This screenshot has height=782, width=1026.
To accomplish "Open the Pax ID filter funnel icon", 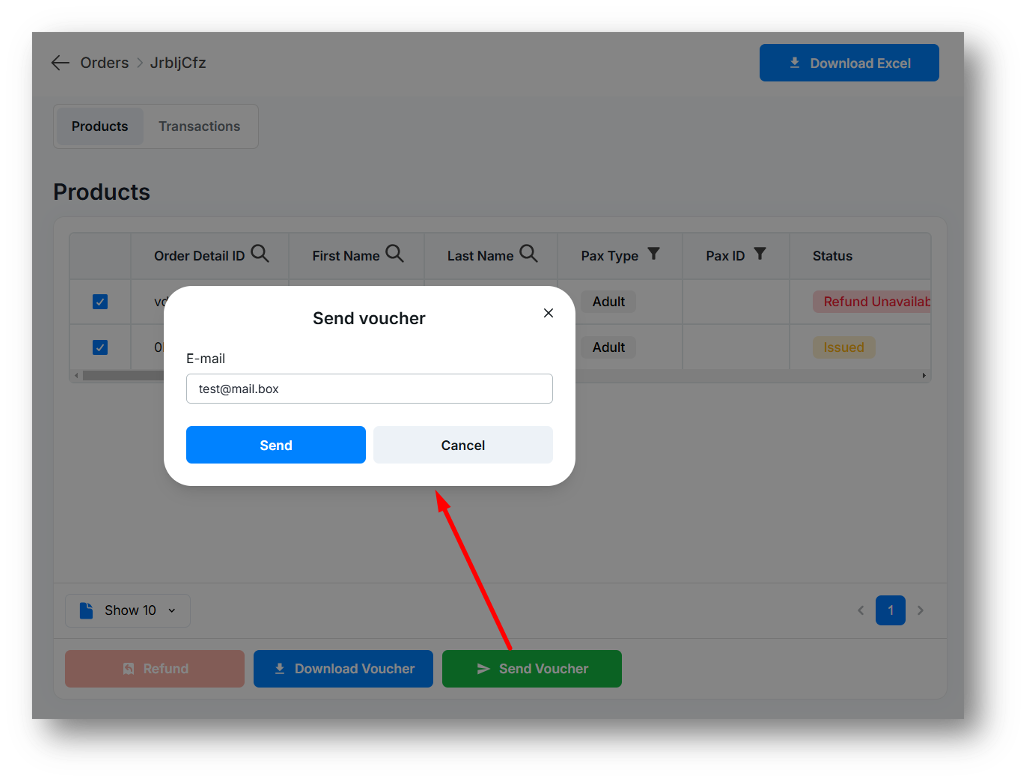I will click(760, 254).
